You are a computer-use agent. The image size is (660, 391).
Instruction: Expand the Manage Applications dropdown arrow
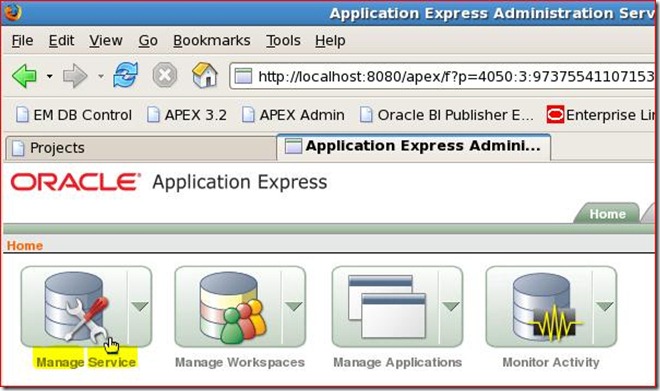tap(451, 306)
